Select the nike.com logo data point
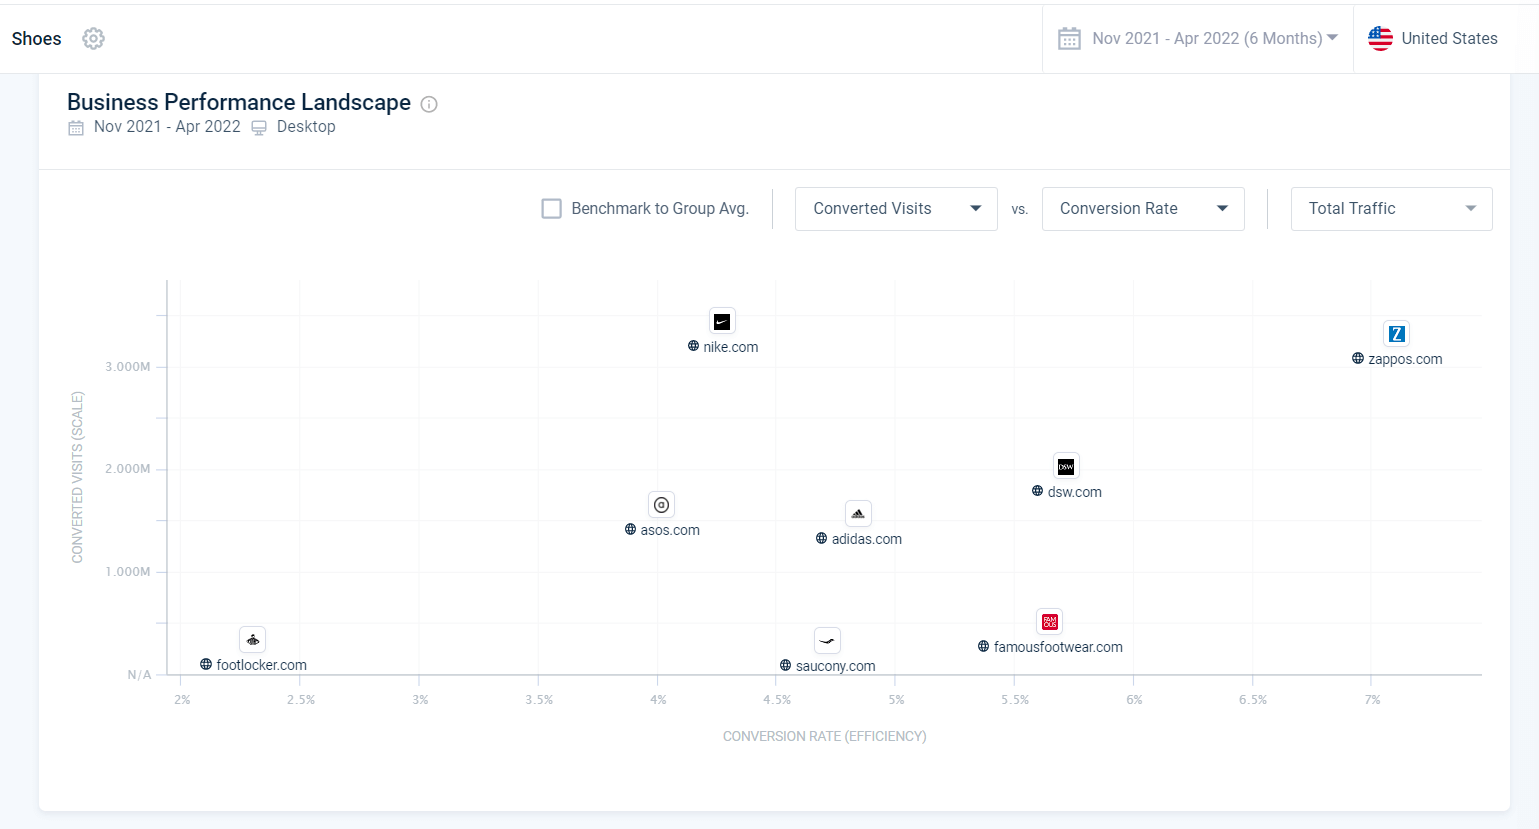Screen dimensions: 1539x829 pos(722,321)
